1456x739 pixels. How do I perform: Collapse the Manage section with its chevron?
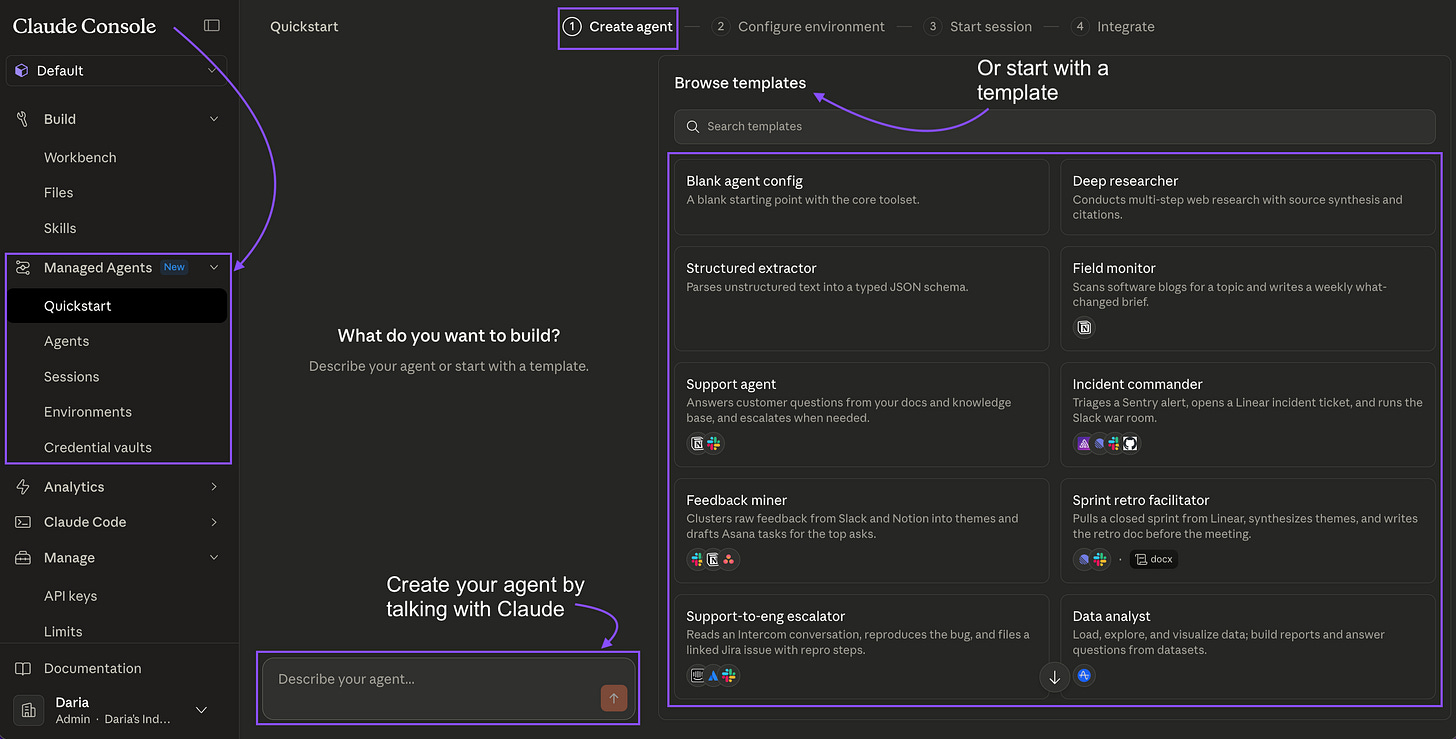[x=213, y=558]
